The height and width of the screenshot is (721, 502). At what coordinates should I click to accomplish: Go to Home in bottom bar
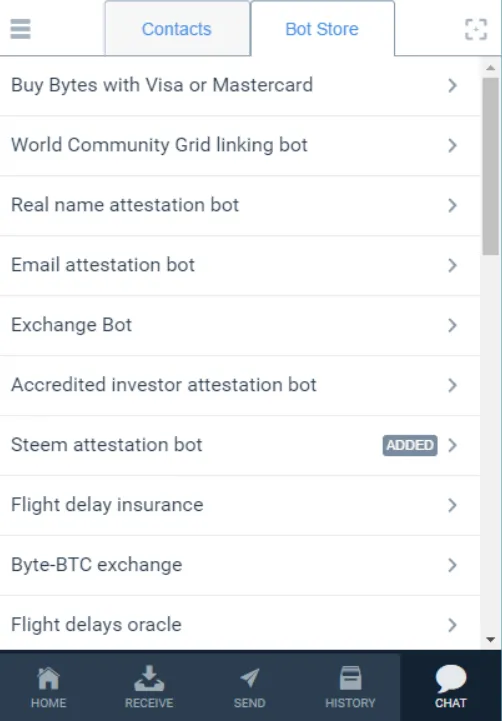click(48, 687)
